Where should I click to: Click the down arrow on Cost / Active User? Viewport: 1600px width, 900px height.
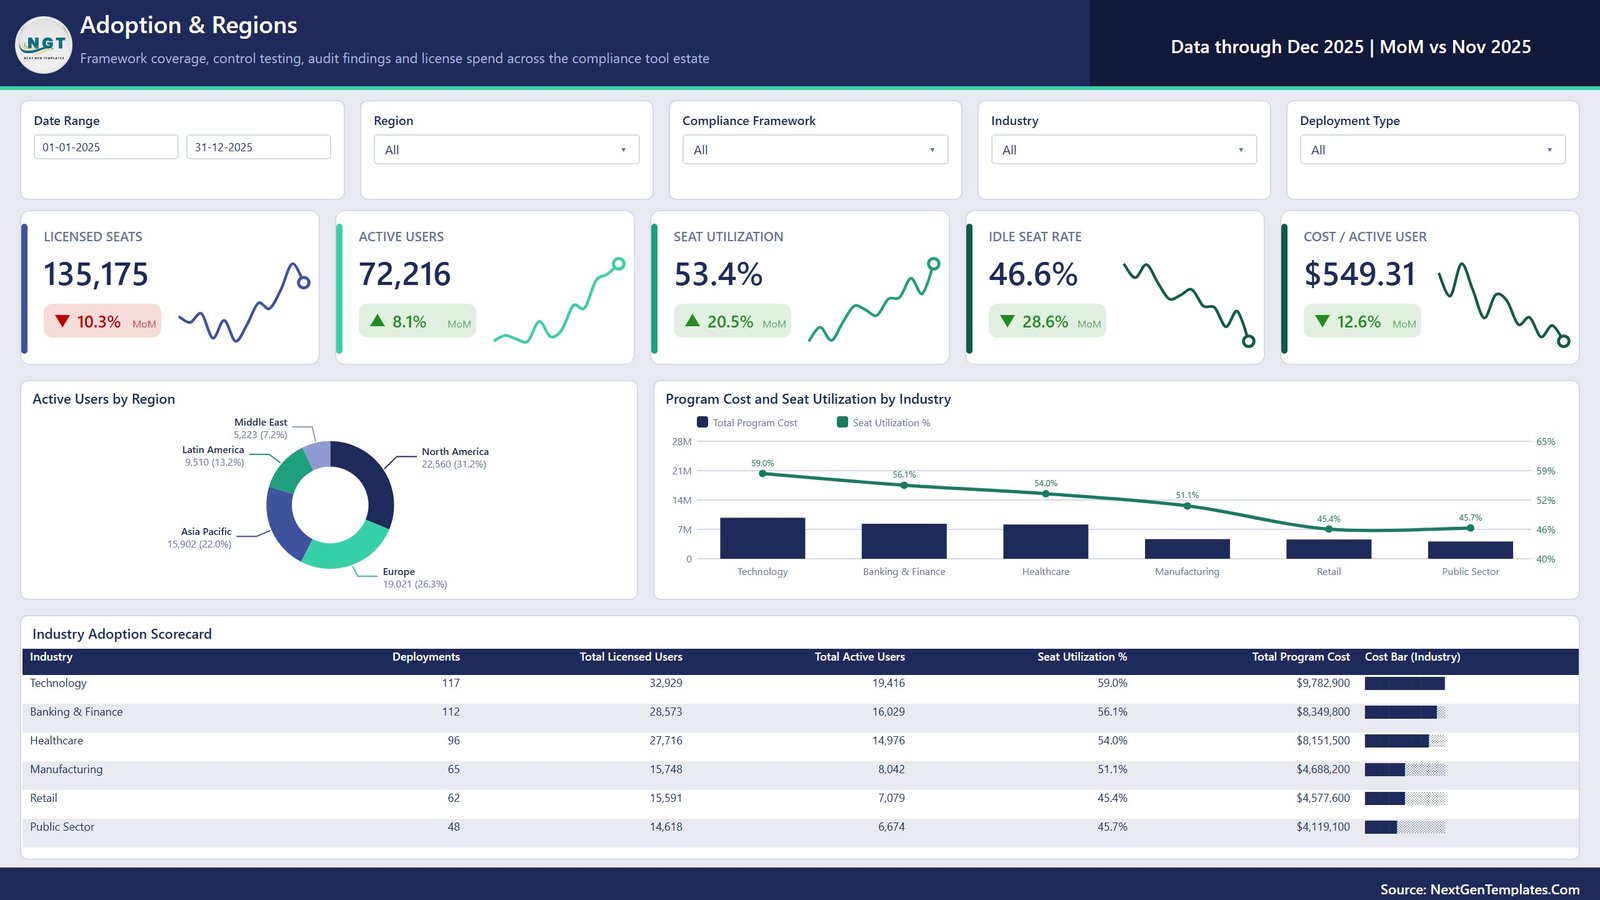(1322, 321)
